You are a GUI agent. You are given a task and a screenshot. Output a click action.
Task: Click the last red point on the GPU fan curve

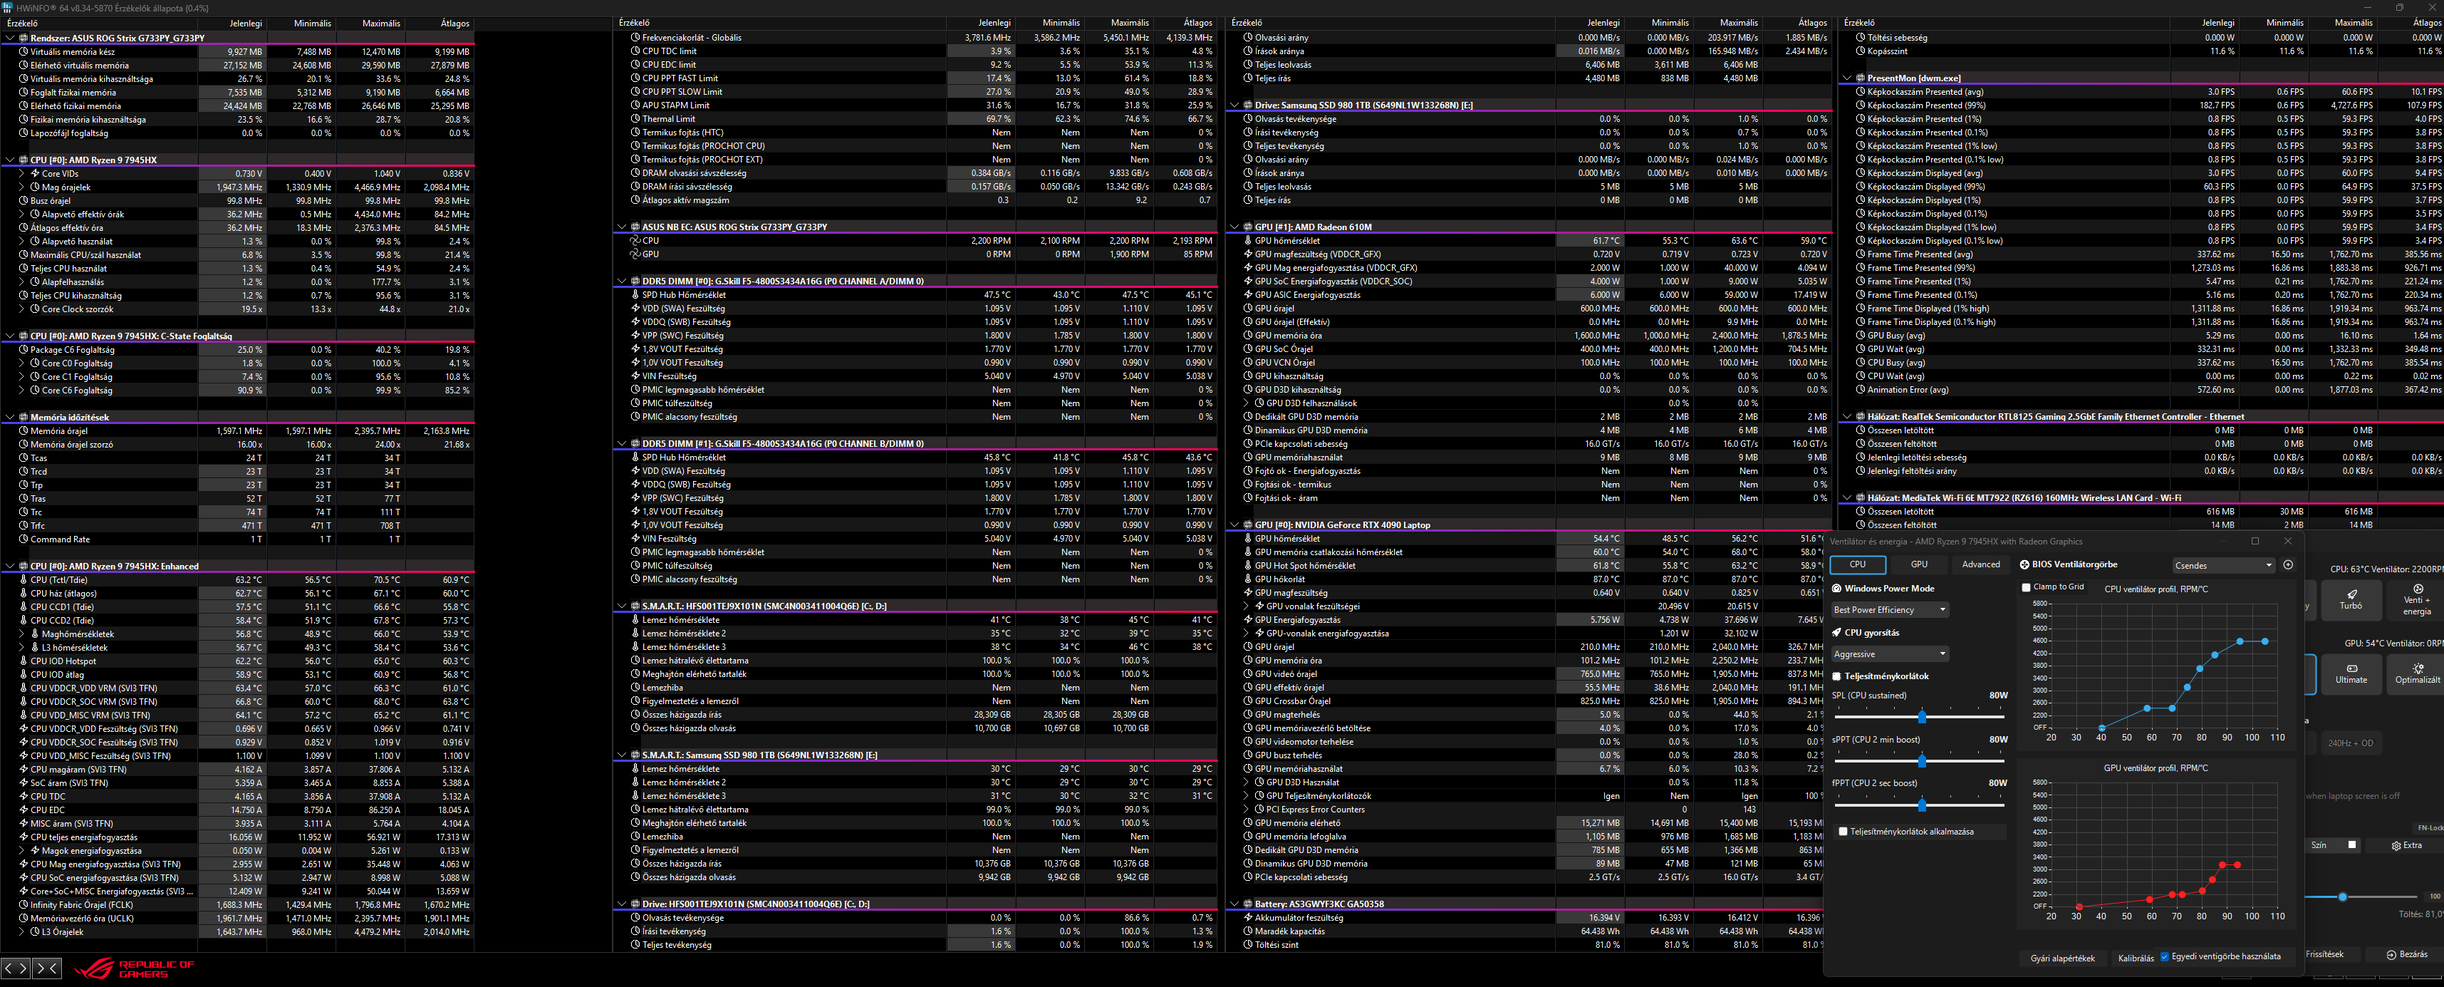2237,865
